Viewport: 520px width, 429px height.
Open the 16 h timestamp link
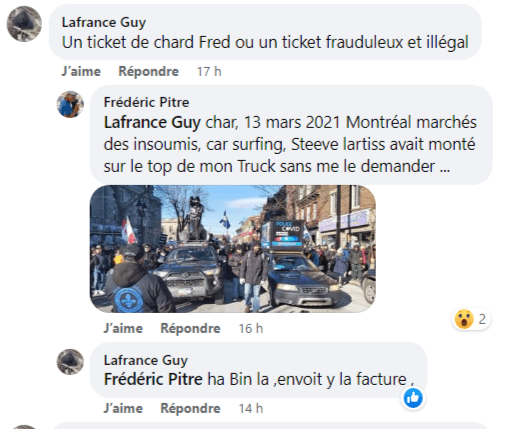pyautogui.click(x=251, y=328)
